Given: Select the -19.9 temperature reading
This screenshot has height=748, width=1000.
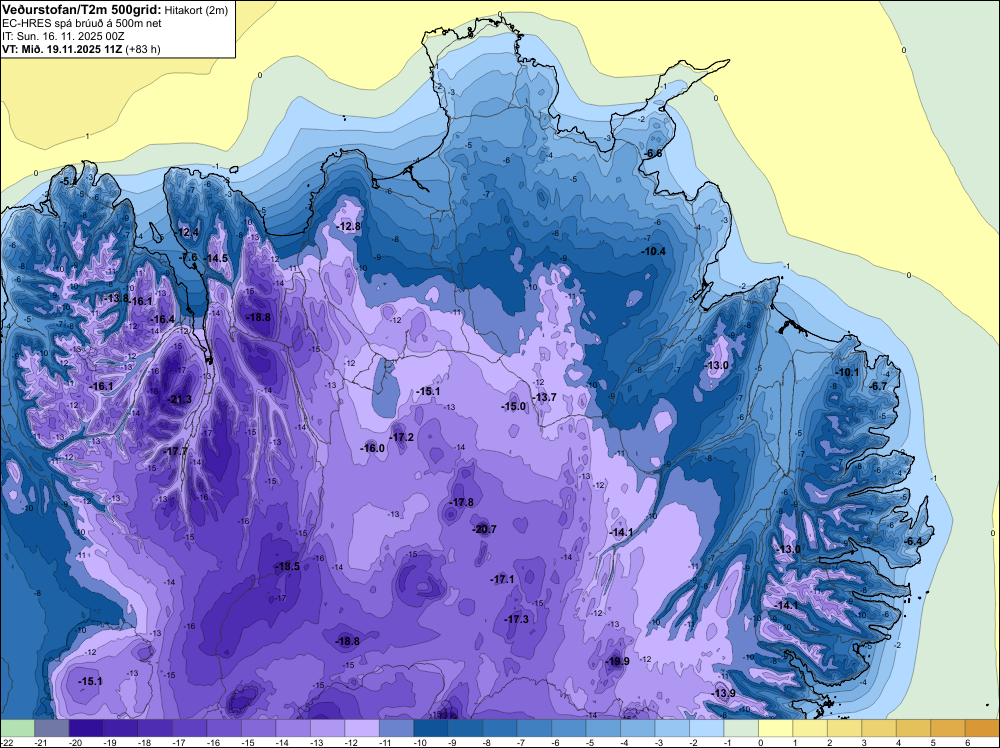Looking at the screenshot, I should (617, 661).
